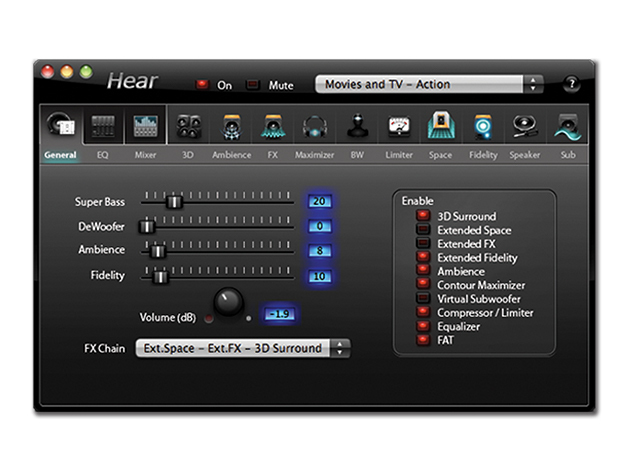Viewport: 630px width, 473px height.
Task: Click the Fidelity value field 10
Action: tap(319, 276)
